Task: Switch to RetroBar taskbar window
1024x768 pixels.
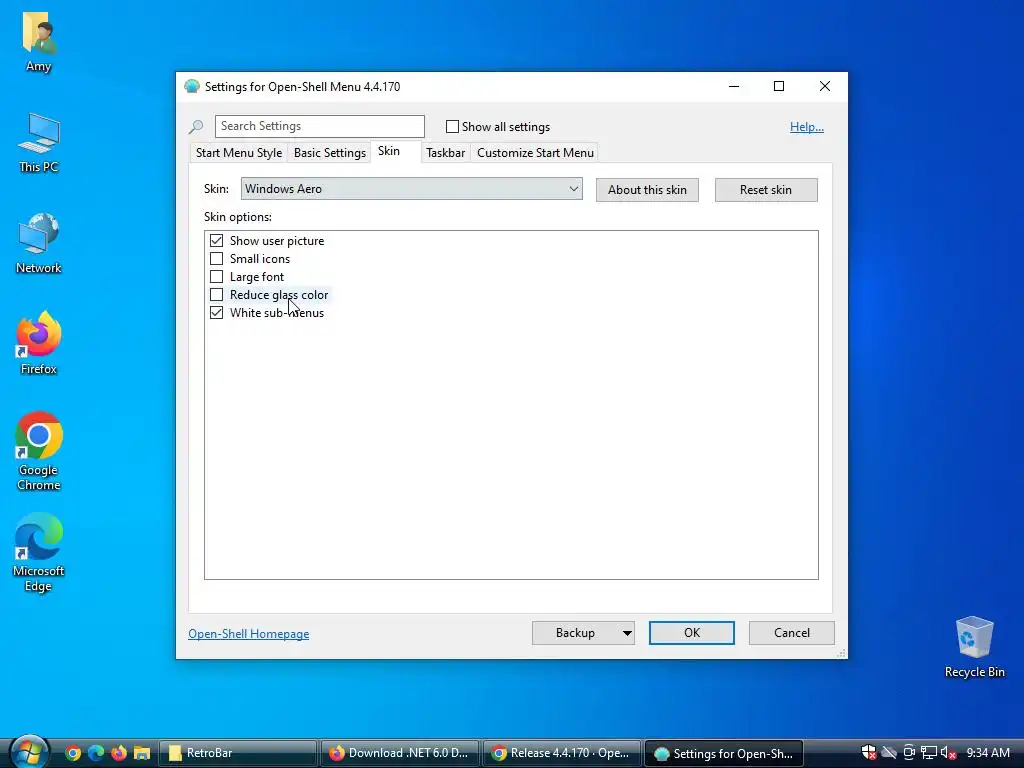Action: pos(238,753)
